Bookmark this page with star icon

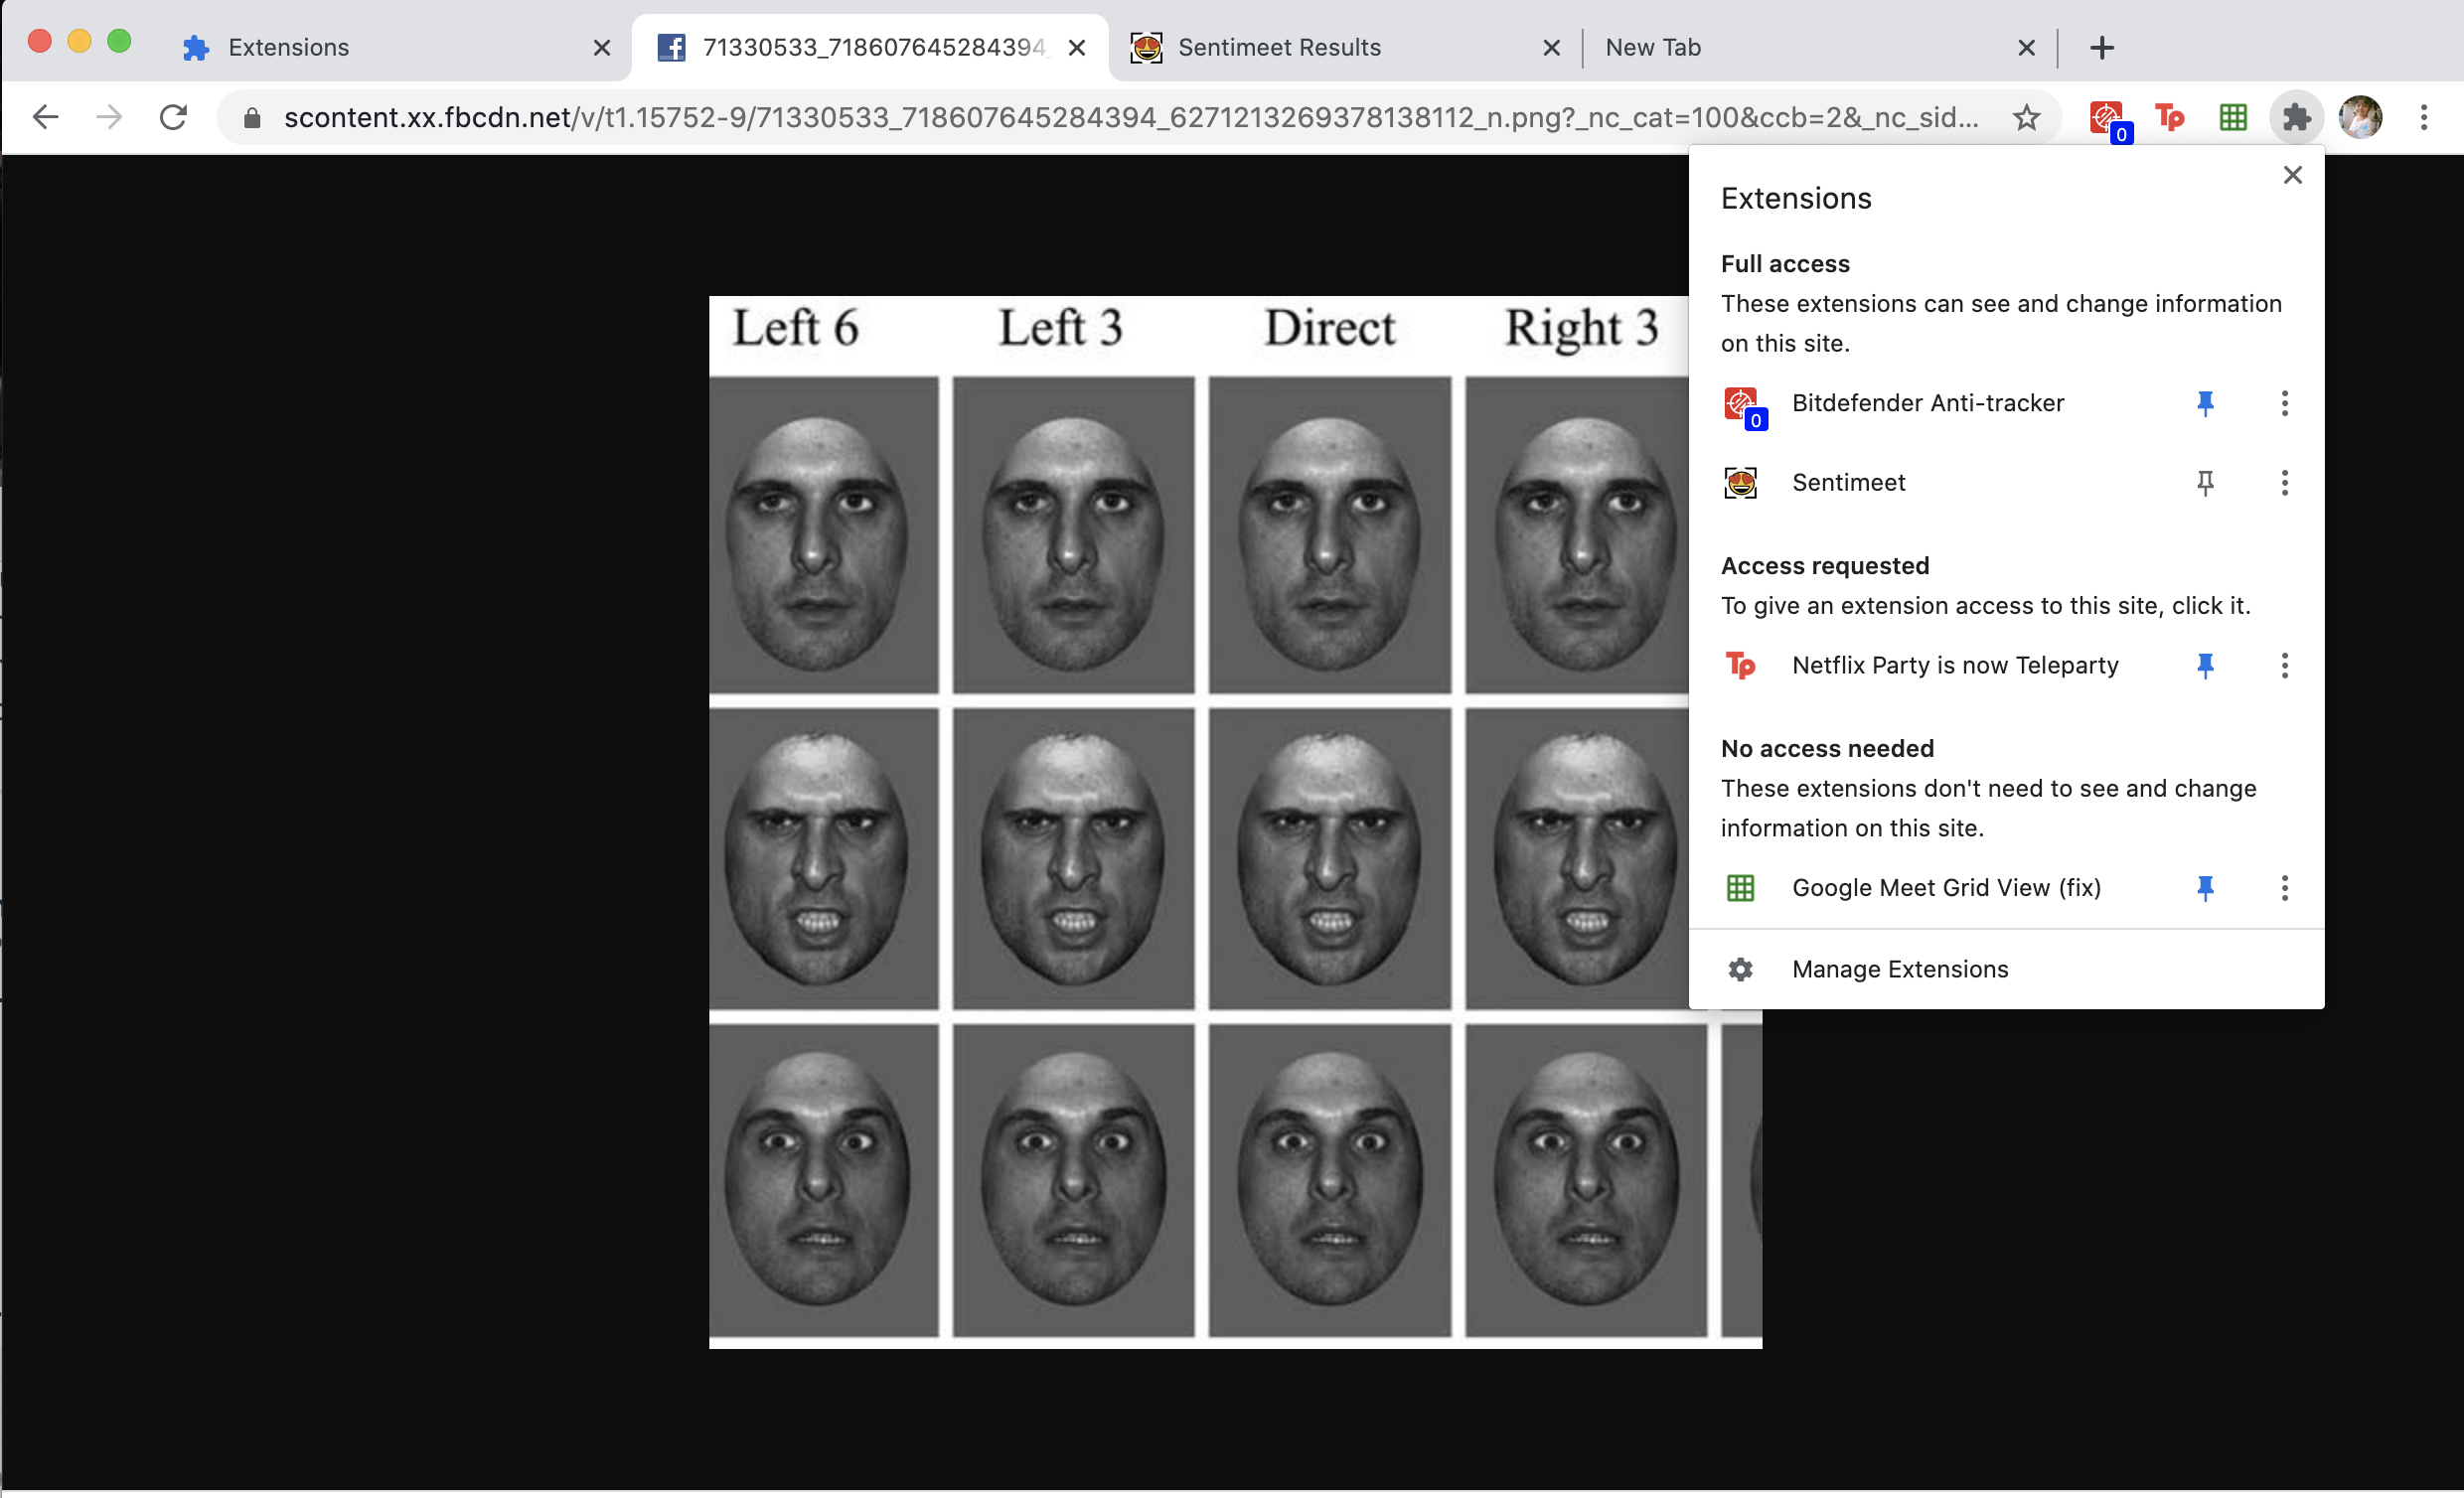(2026, 118)
